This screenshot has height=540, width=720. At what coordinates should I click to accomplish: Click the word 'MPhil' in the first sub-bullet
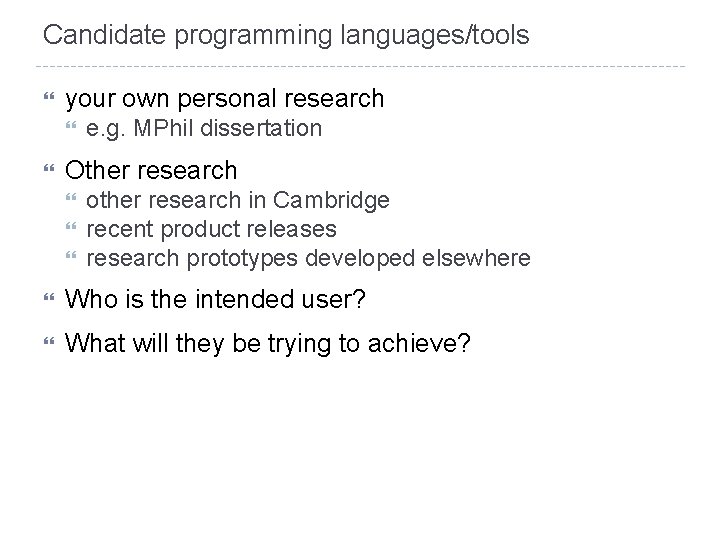[x=158, y=128]
